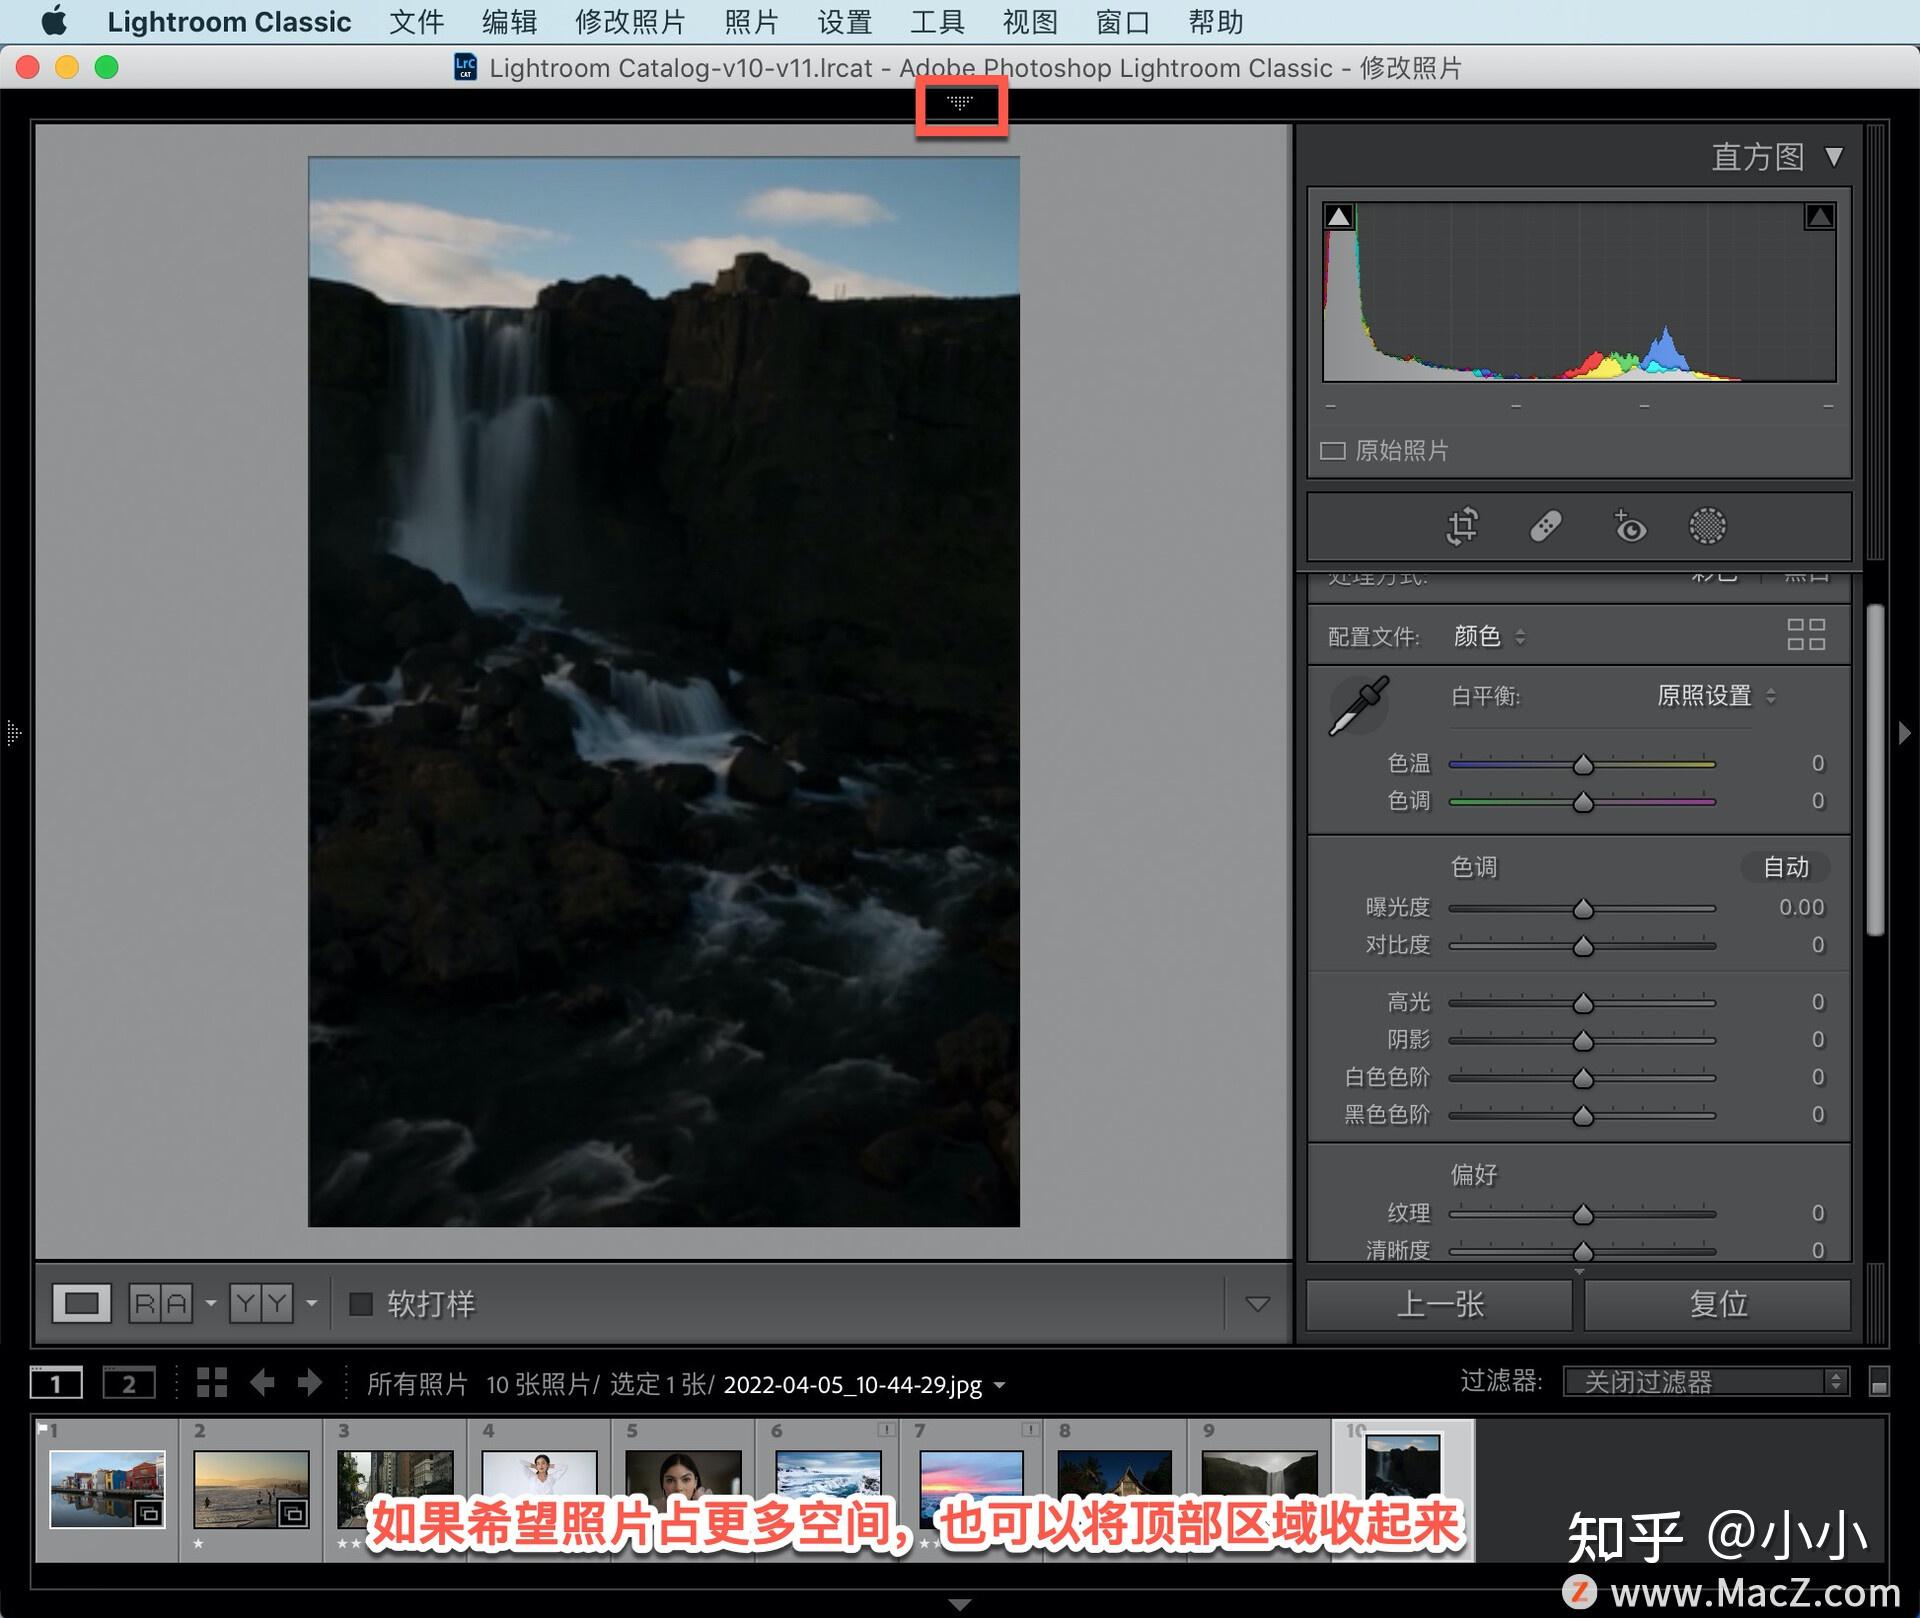1920x1618 pixels.
Task: Enable the 软打样 soft proofing checkbox
Action: click(x=359, y=1303)
